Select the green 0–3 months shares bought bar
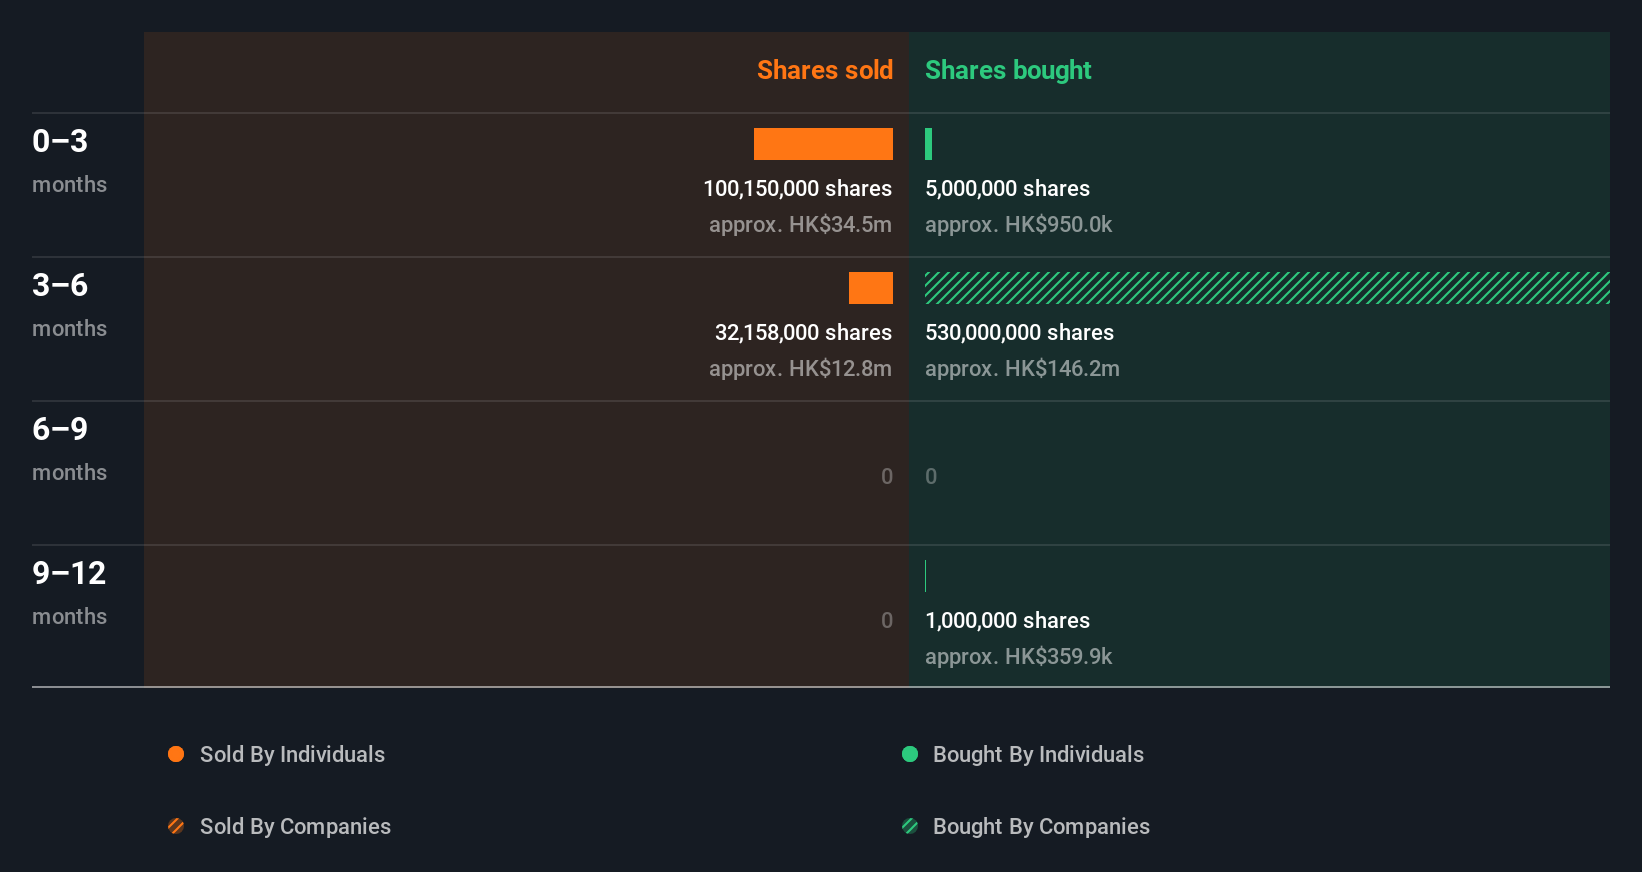Image resolution: width=1642 pixels, height=872 pixels. 929,144
